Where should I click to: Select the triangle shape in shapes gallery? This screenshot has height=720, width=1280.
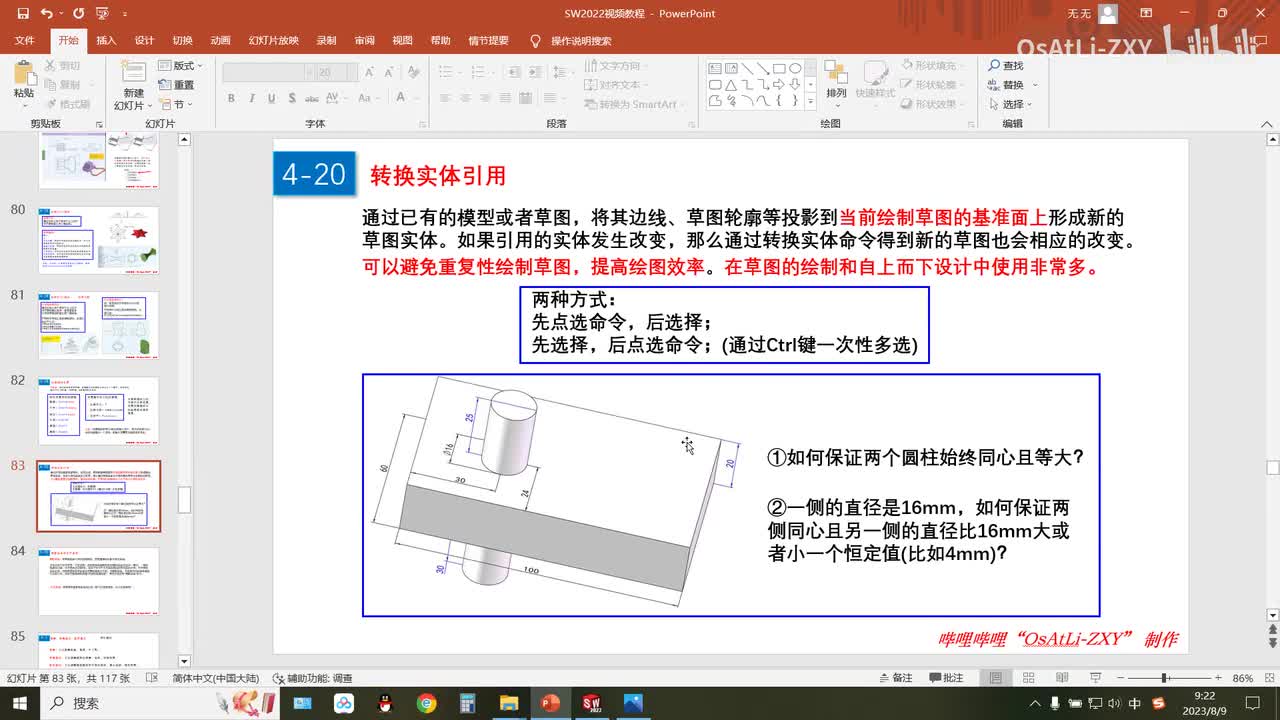[731, 85]
